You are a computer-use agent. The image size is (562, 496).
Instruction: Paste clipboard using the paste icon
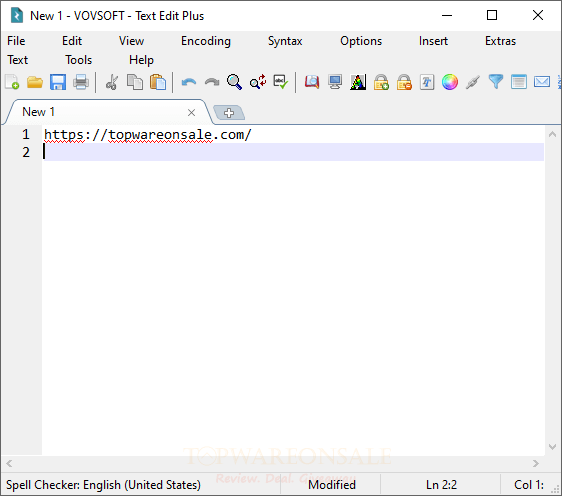(158, 82)
